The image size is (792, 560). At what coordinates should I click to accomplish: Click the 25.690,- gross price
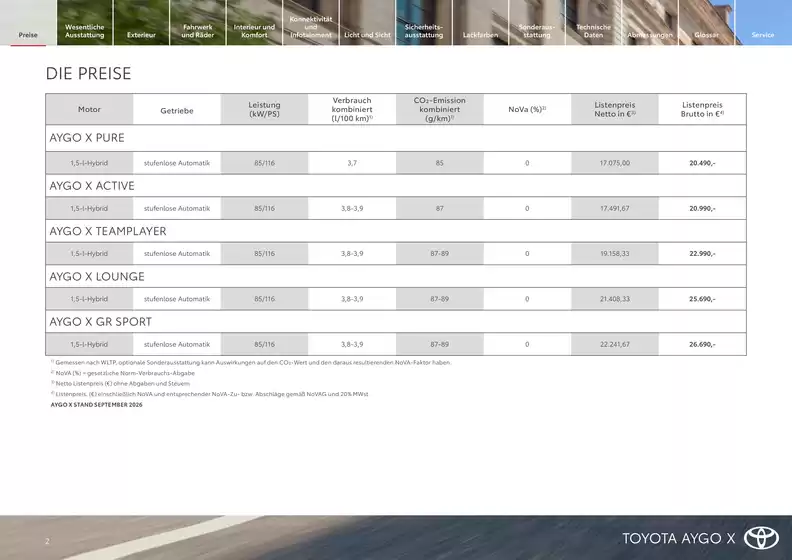click(702, 299)
